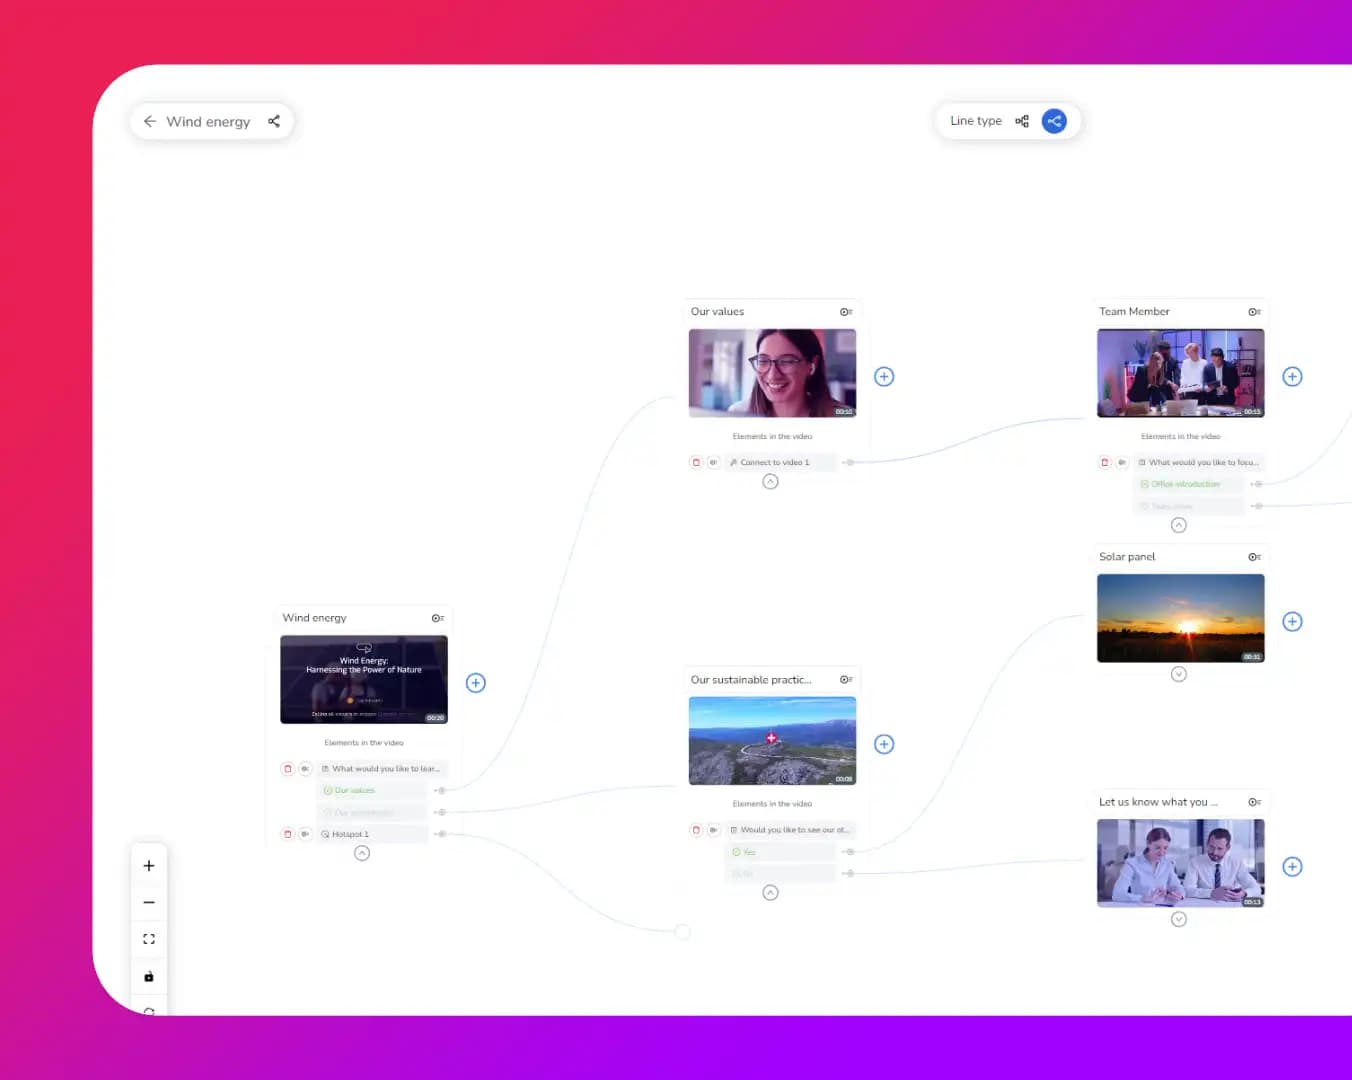Toggle visibility on the Solar panel card header
The height and width of the screenshot is (1080, 1352).
point(1254,556)
